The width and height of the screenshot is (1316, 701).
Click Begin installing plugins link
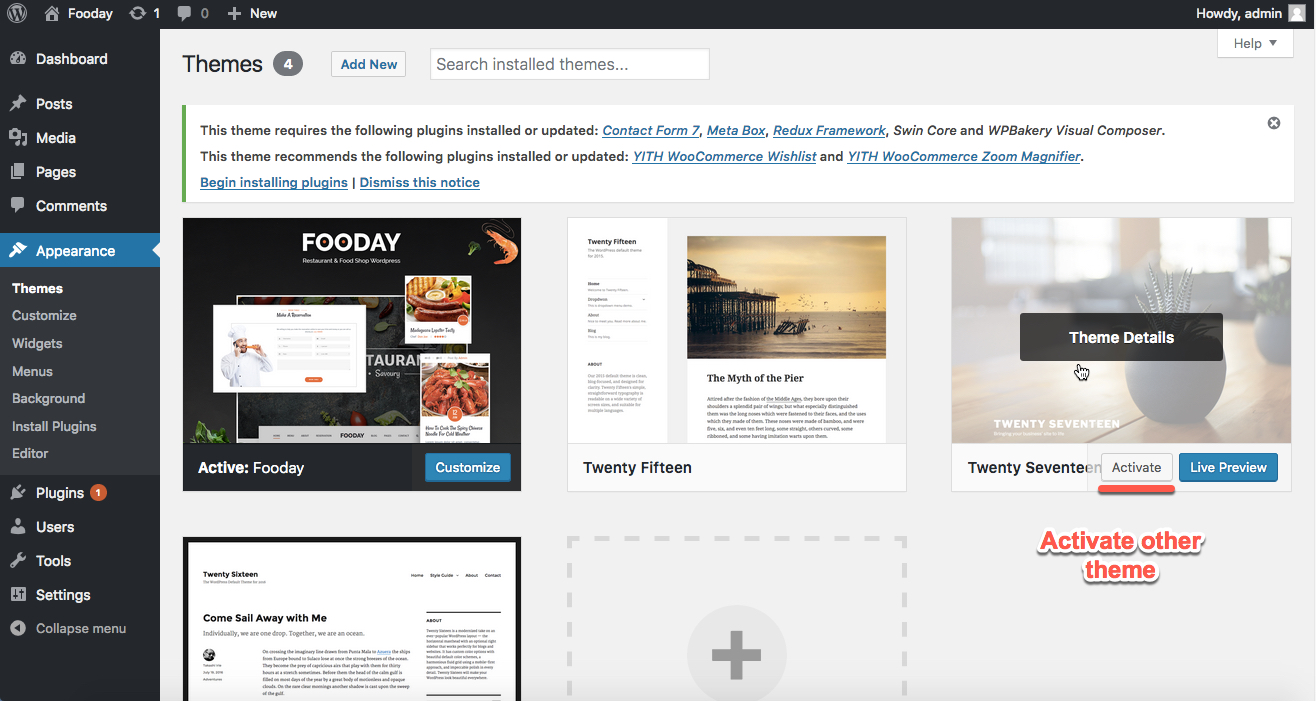coord(274,182)
